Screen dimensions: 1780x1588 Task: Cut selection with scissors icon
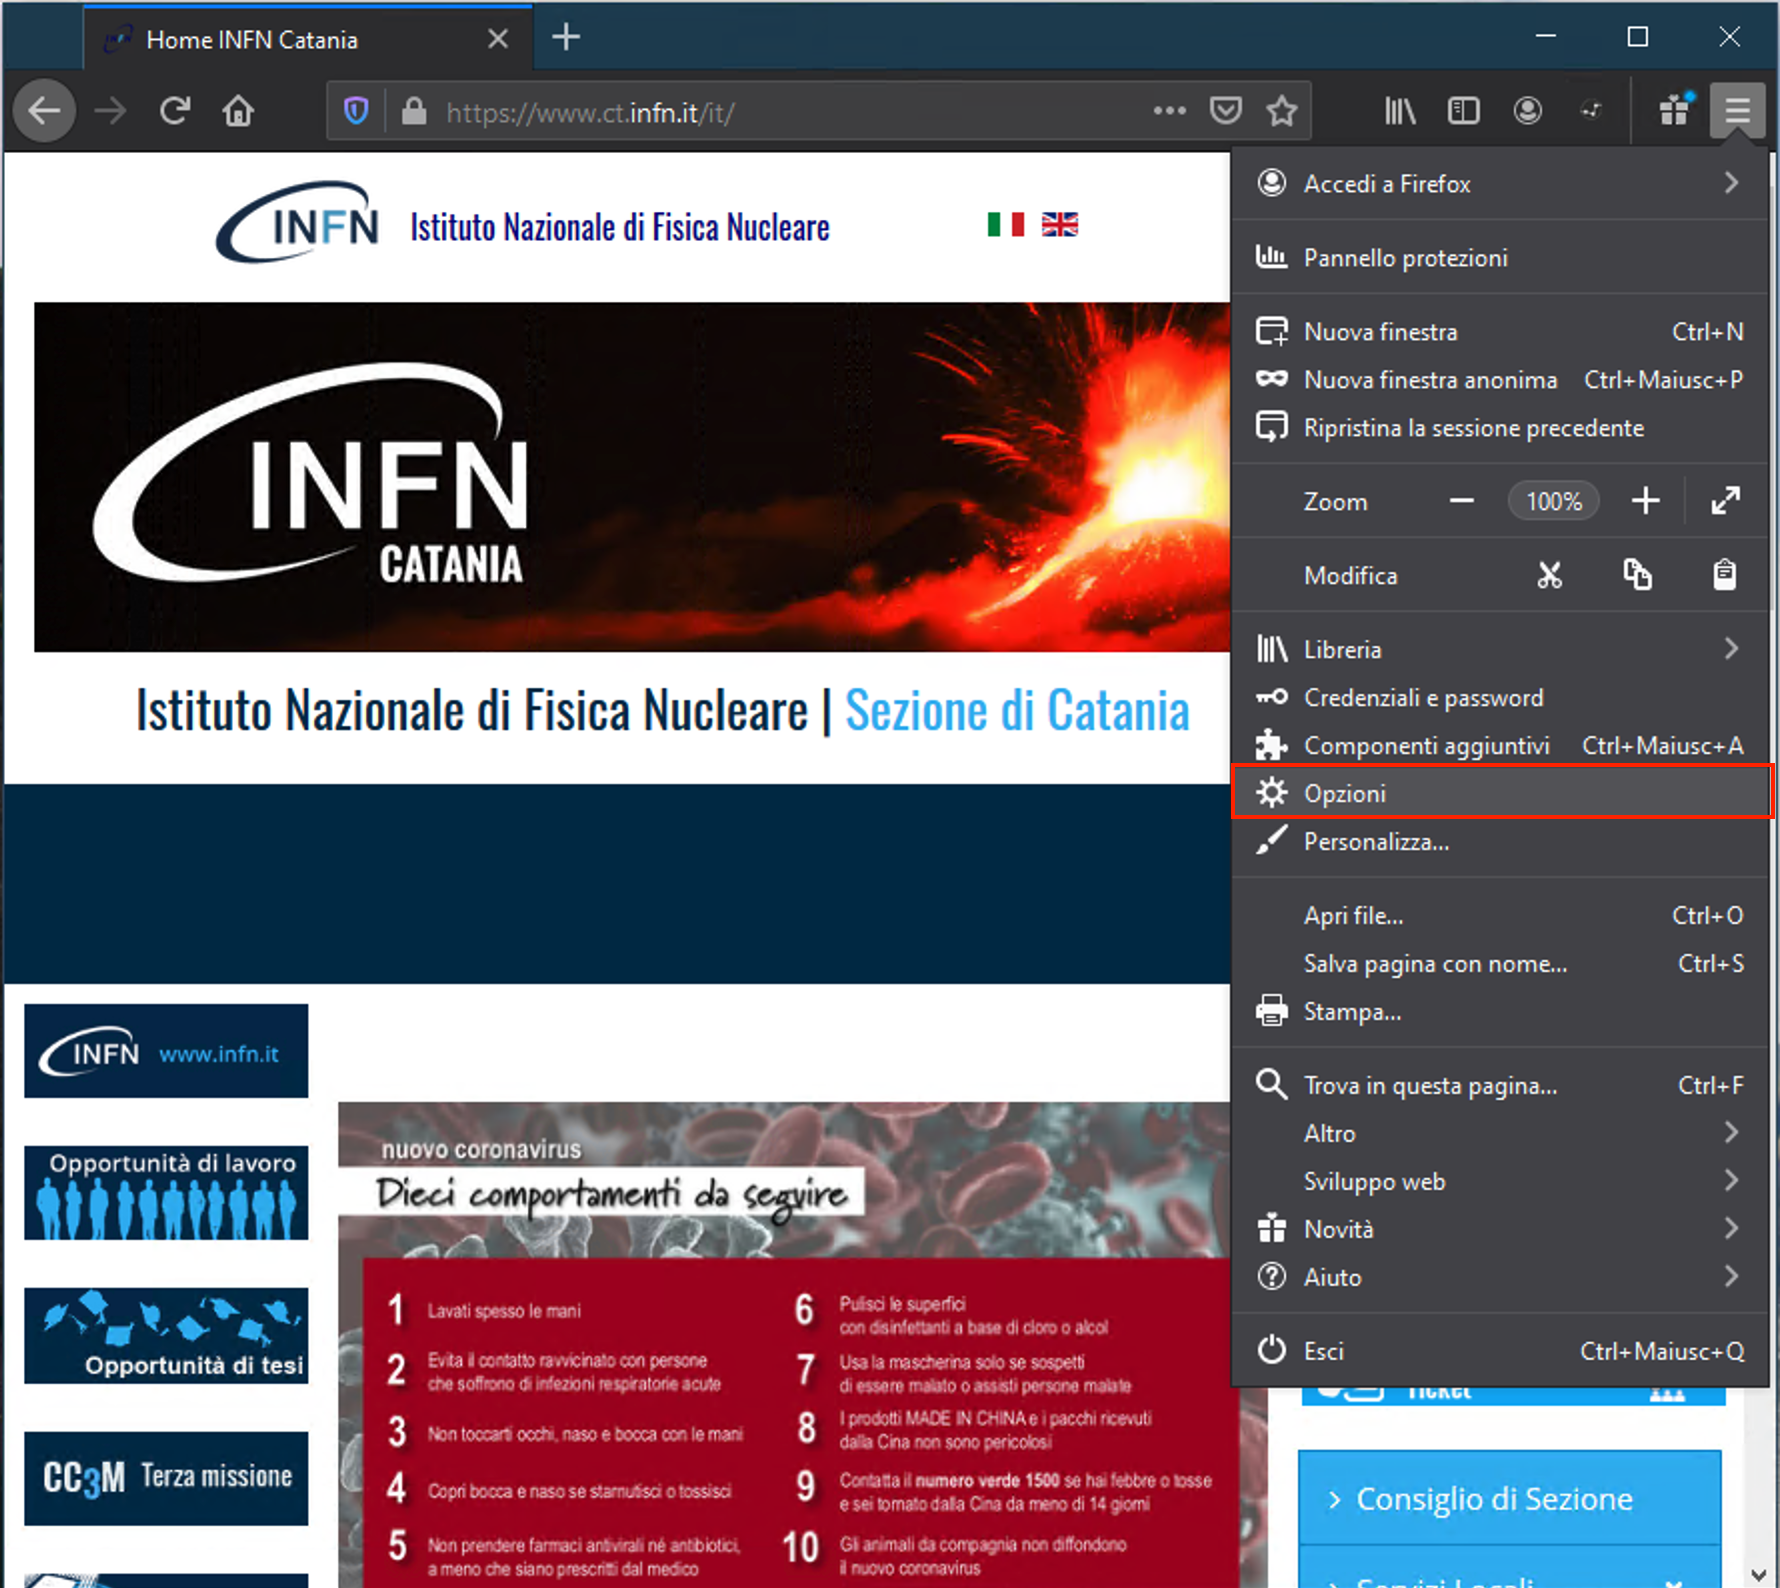(1549, 575)
